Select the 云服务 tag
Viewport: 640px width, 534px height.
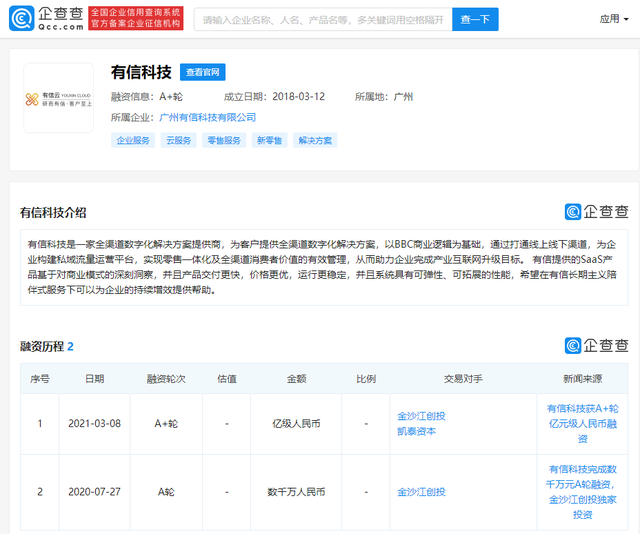click(x=178, y=140)
